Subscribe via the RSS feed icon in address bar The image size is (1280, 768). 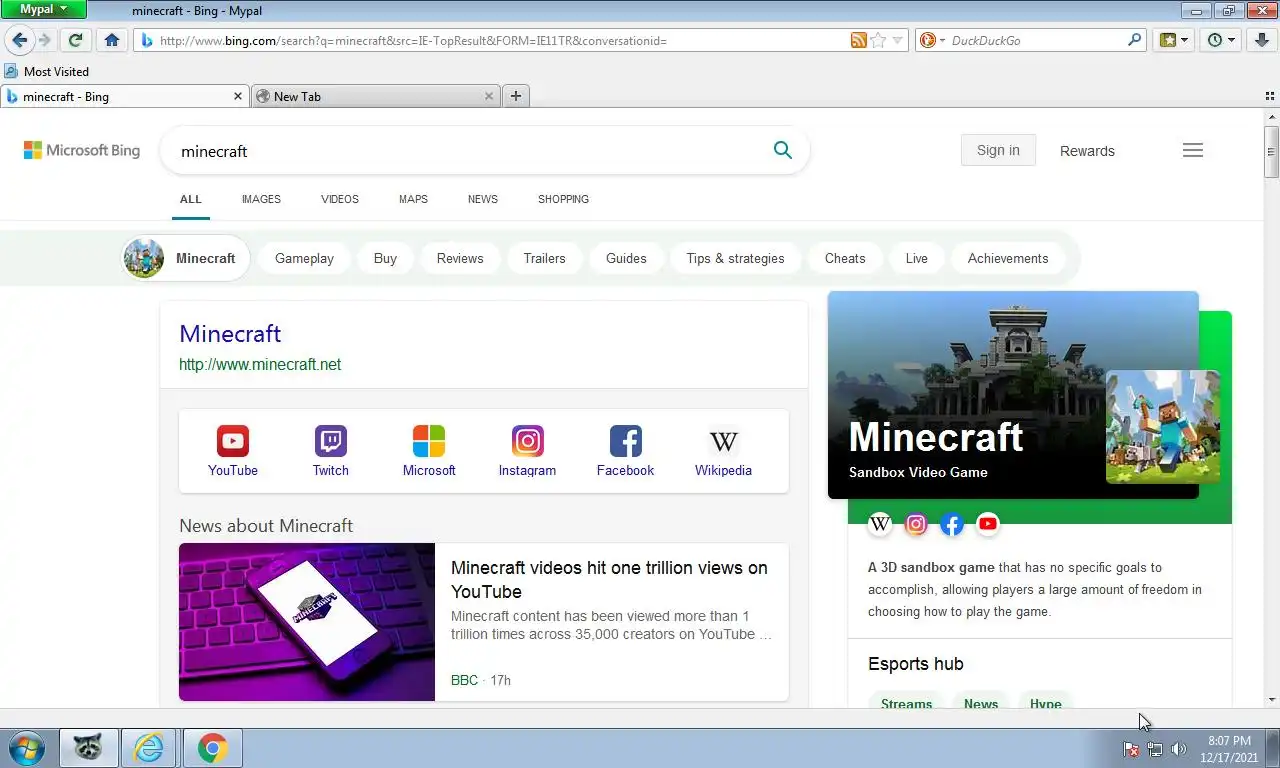(x=858, y=40)
